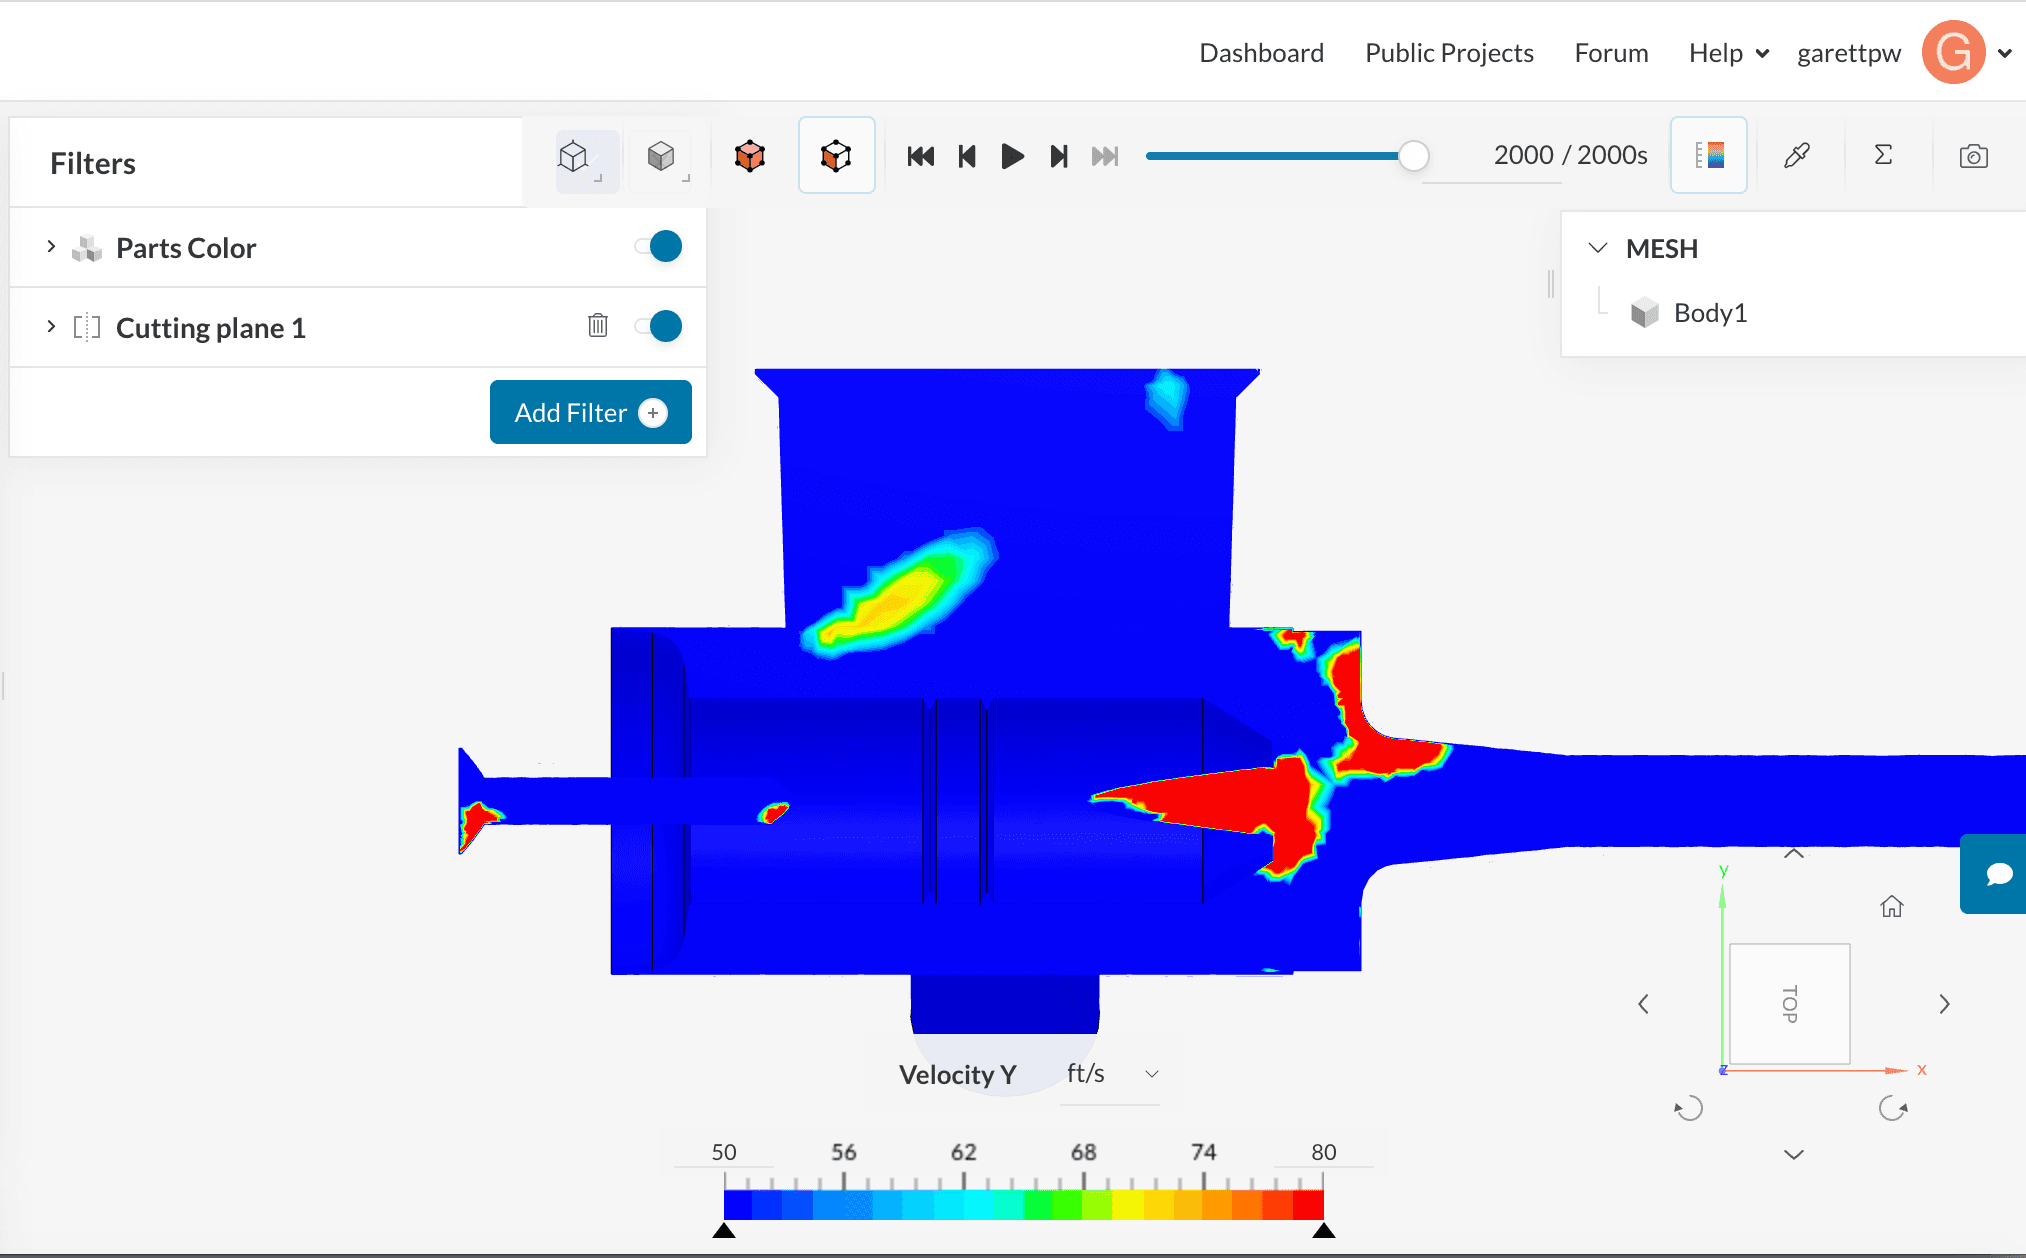This screenshot has width=2026, height=1258.
Task: Open the ft/s units dropdown
Action: (1109, 1074)
